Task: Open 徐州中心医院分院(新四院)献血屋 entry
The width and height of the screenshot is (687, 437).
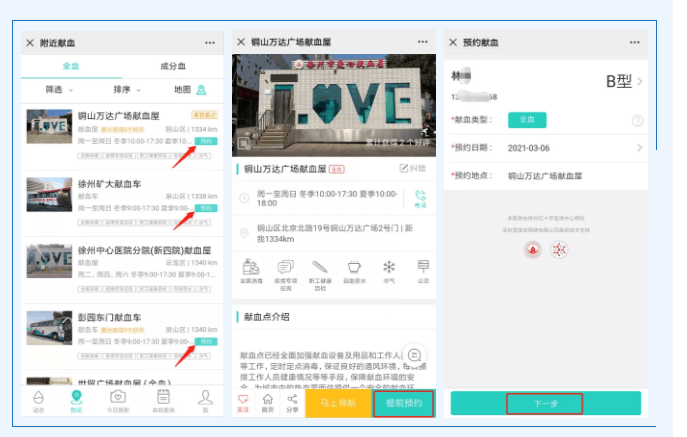Action: [122, 270]
